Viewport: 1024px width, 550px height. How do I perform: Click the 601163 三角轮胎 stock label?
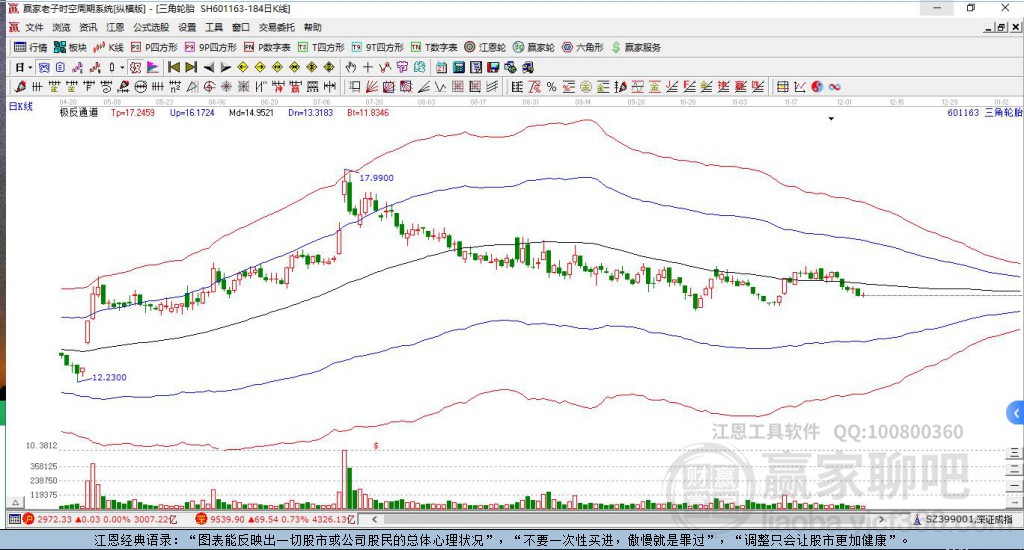(x=984, y=112)
